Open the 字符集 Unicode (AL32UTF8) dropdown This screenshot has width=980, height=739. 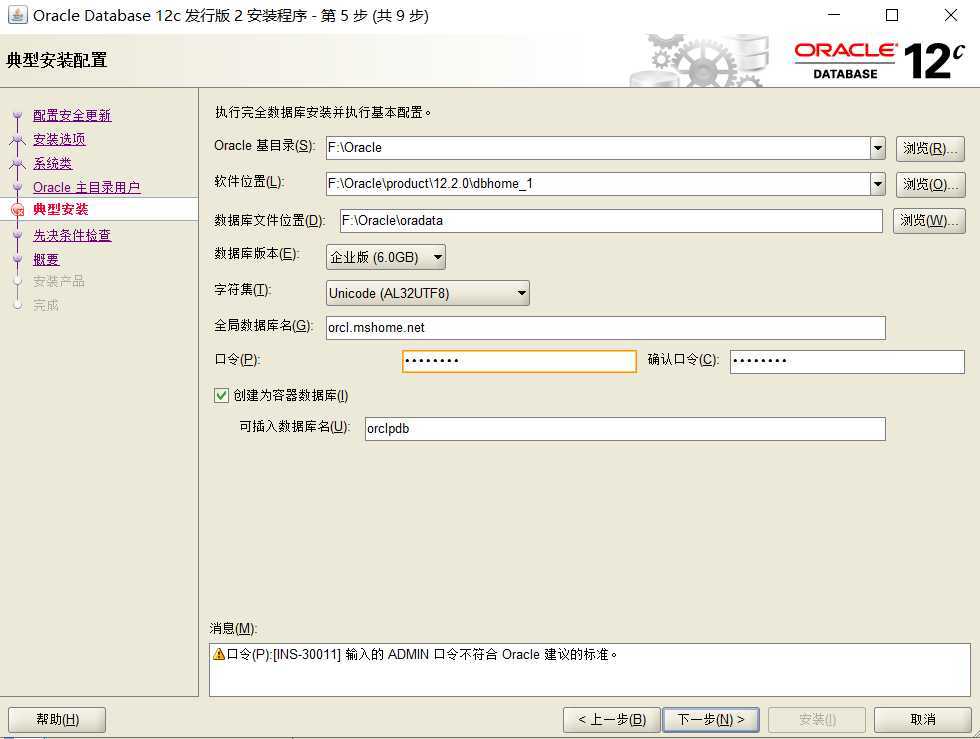click(x=428, y=293)
